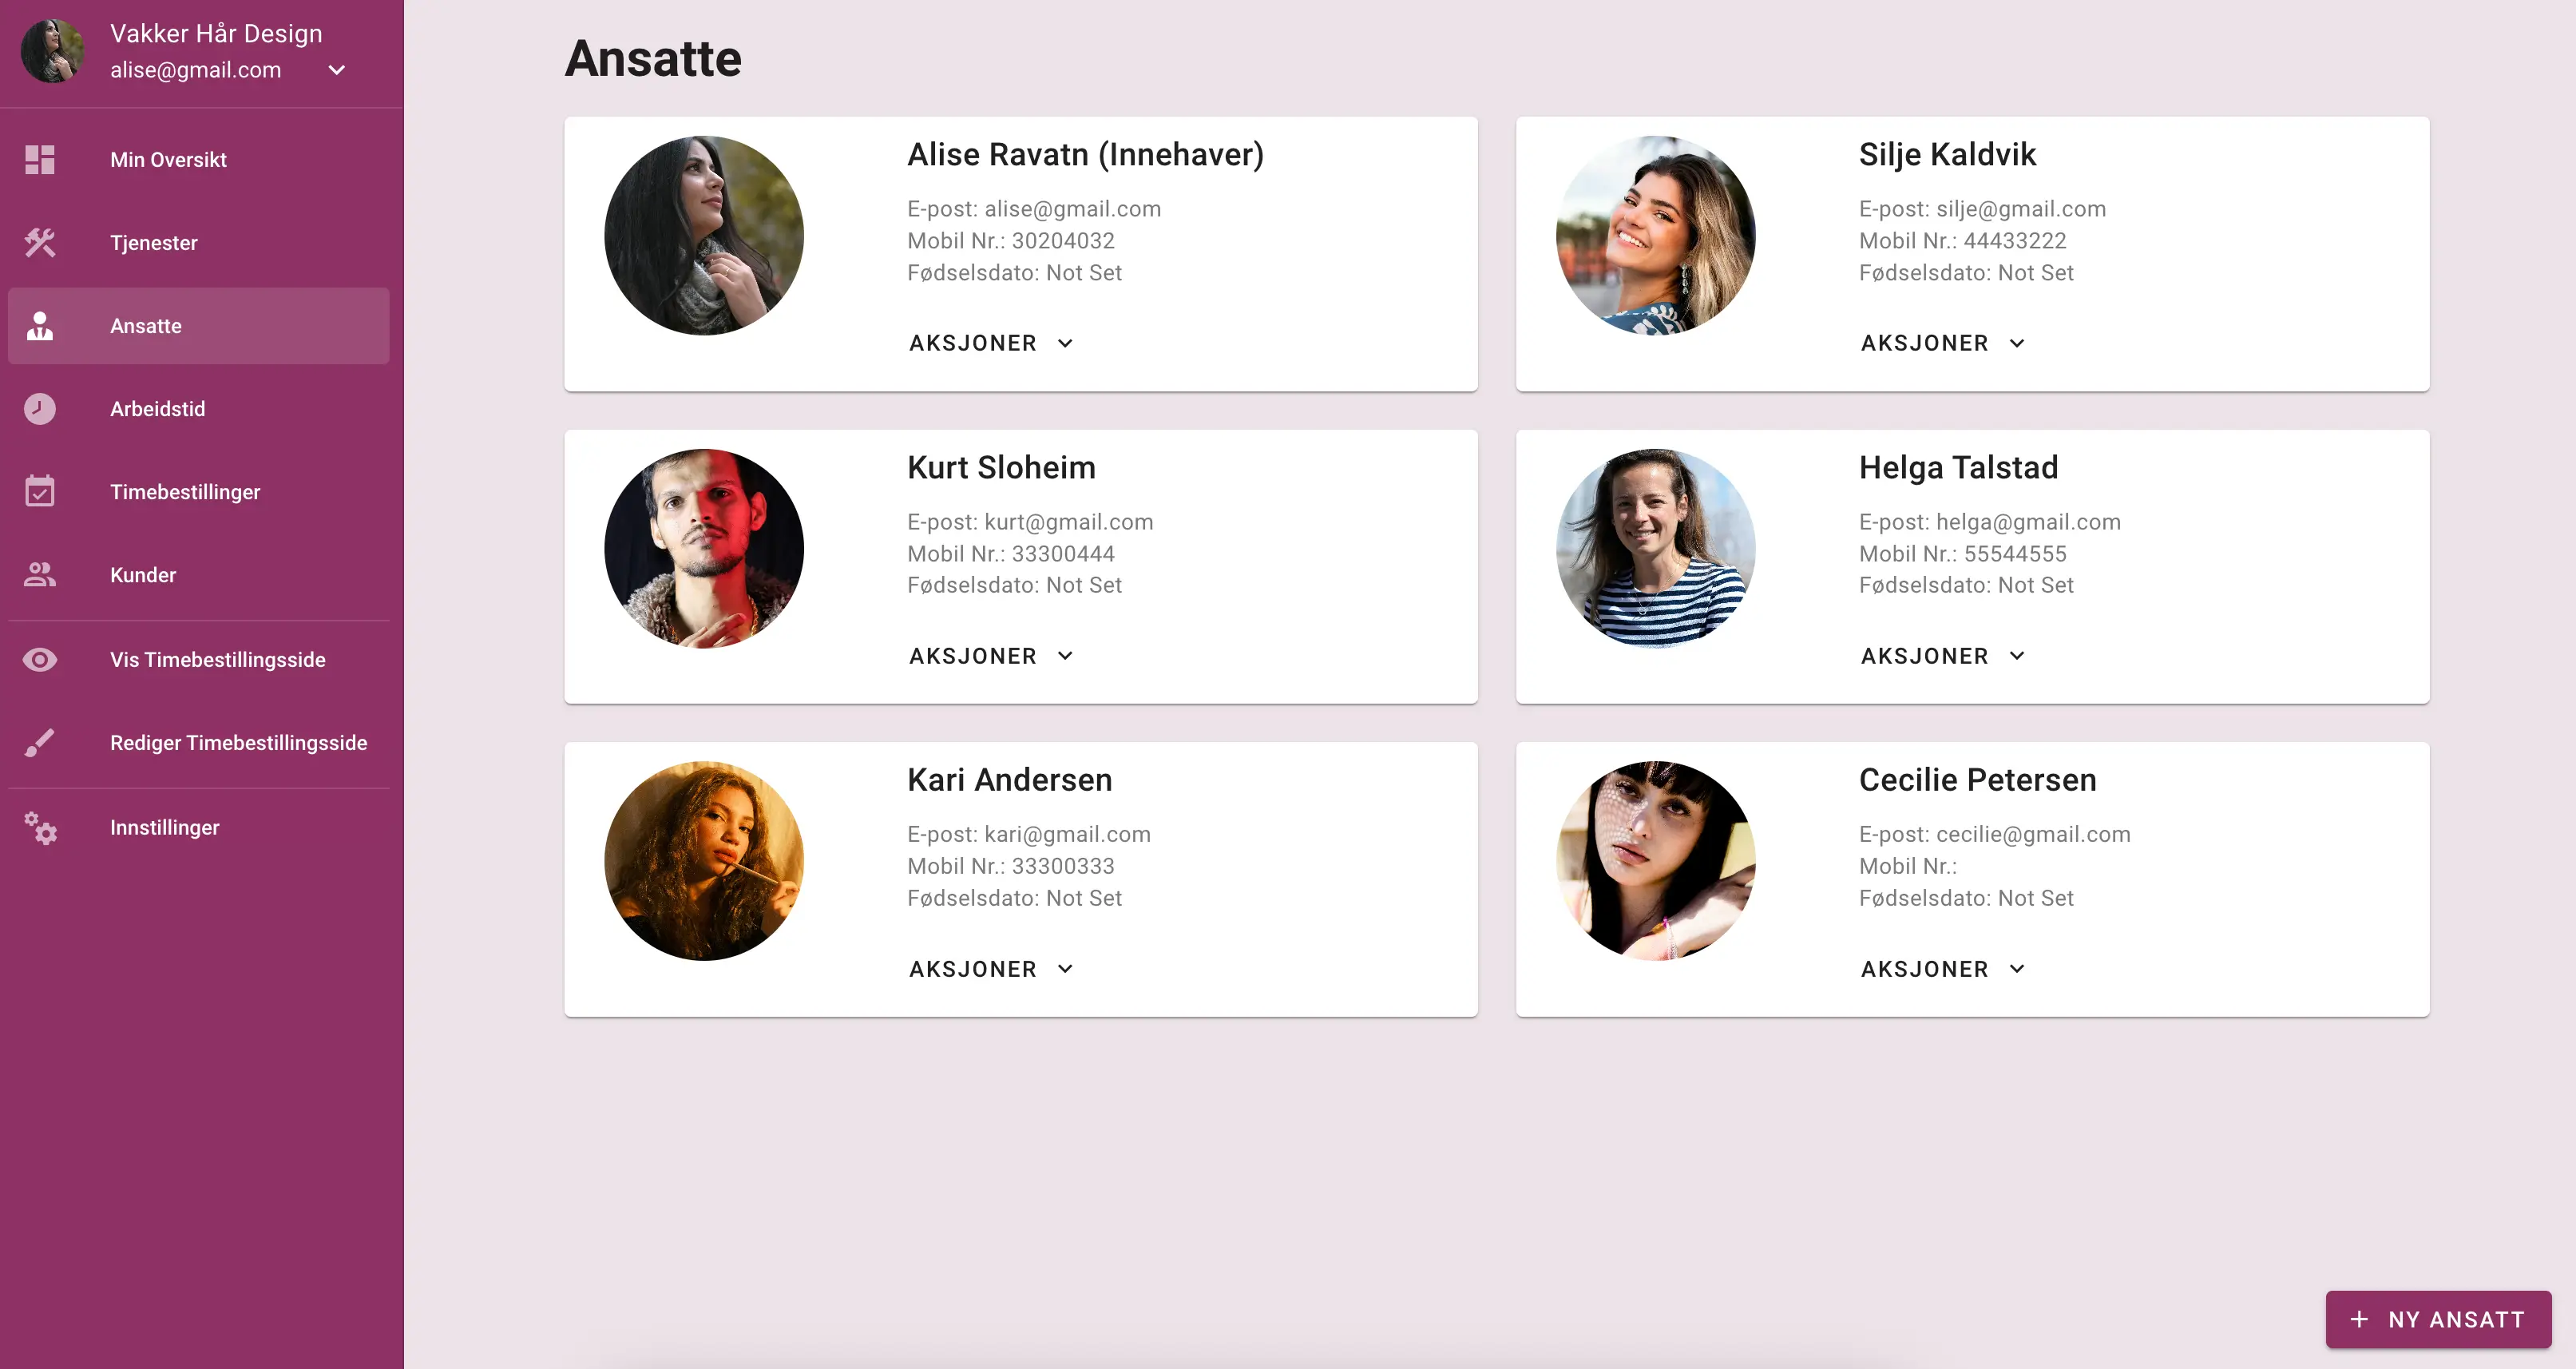Click Kari Andersen's profile photo
The height and width of the screenshot is (1369, 2576).
pyautogui.click(x=704, y=861)
